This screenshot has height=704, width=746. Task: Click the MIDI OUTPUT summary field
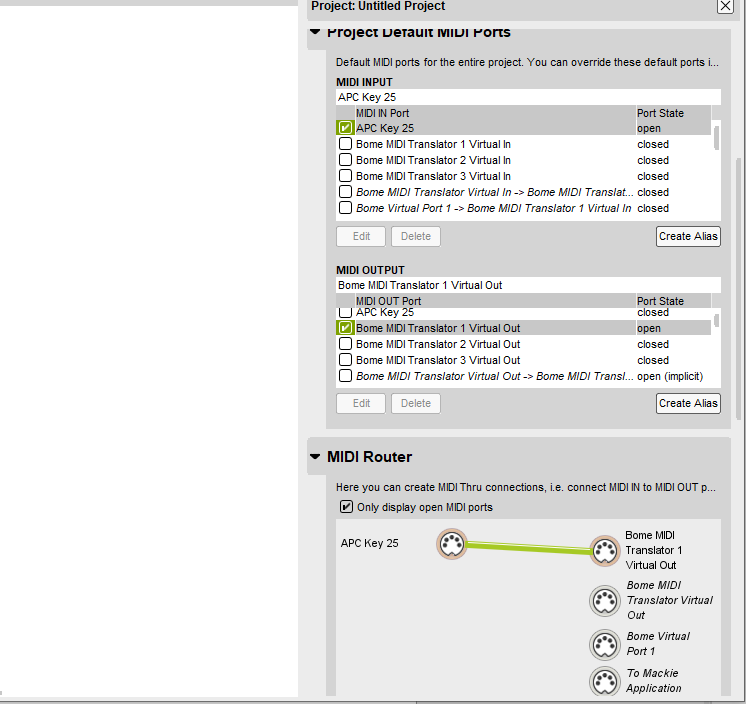528,285
